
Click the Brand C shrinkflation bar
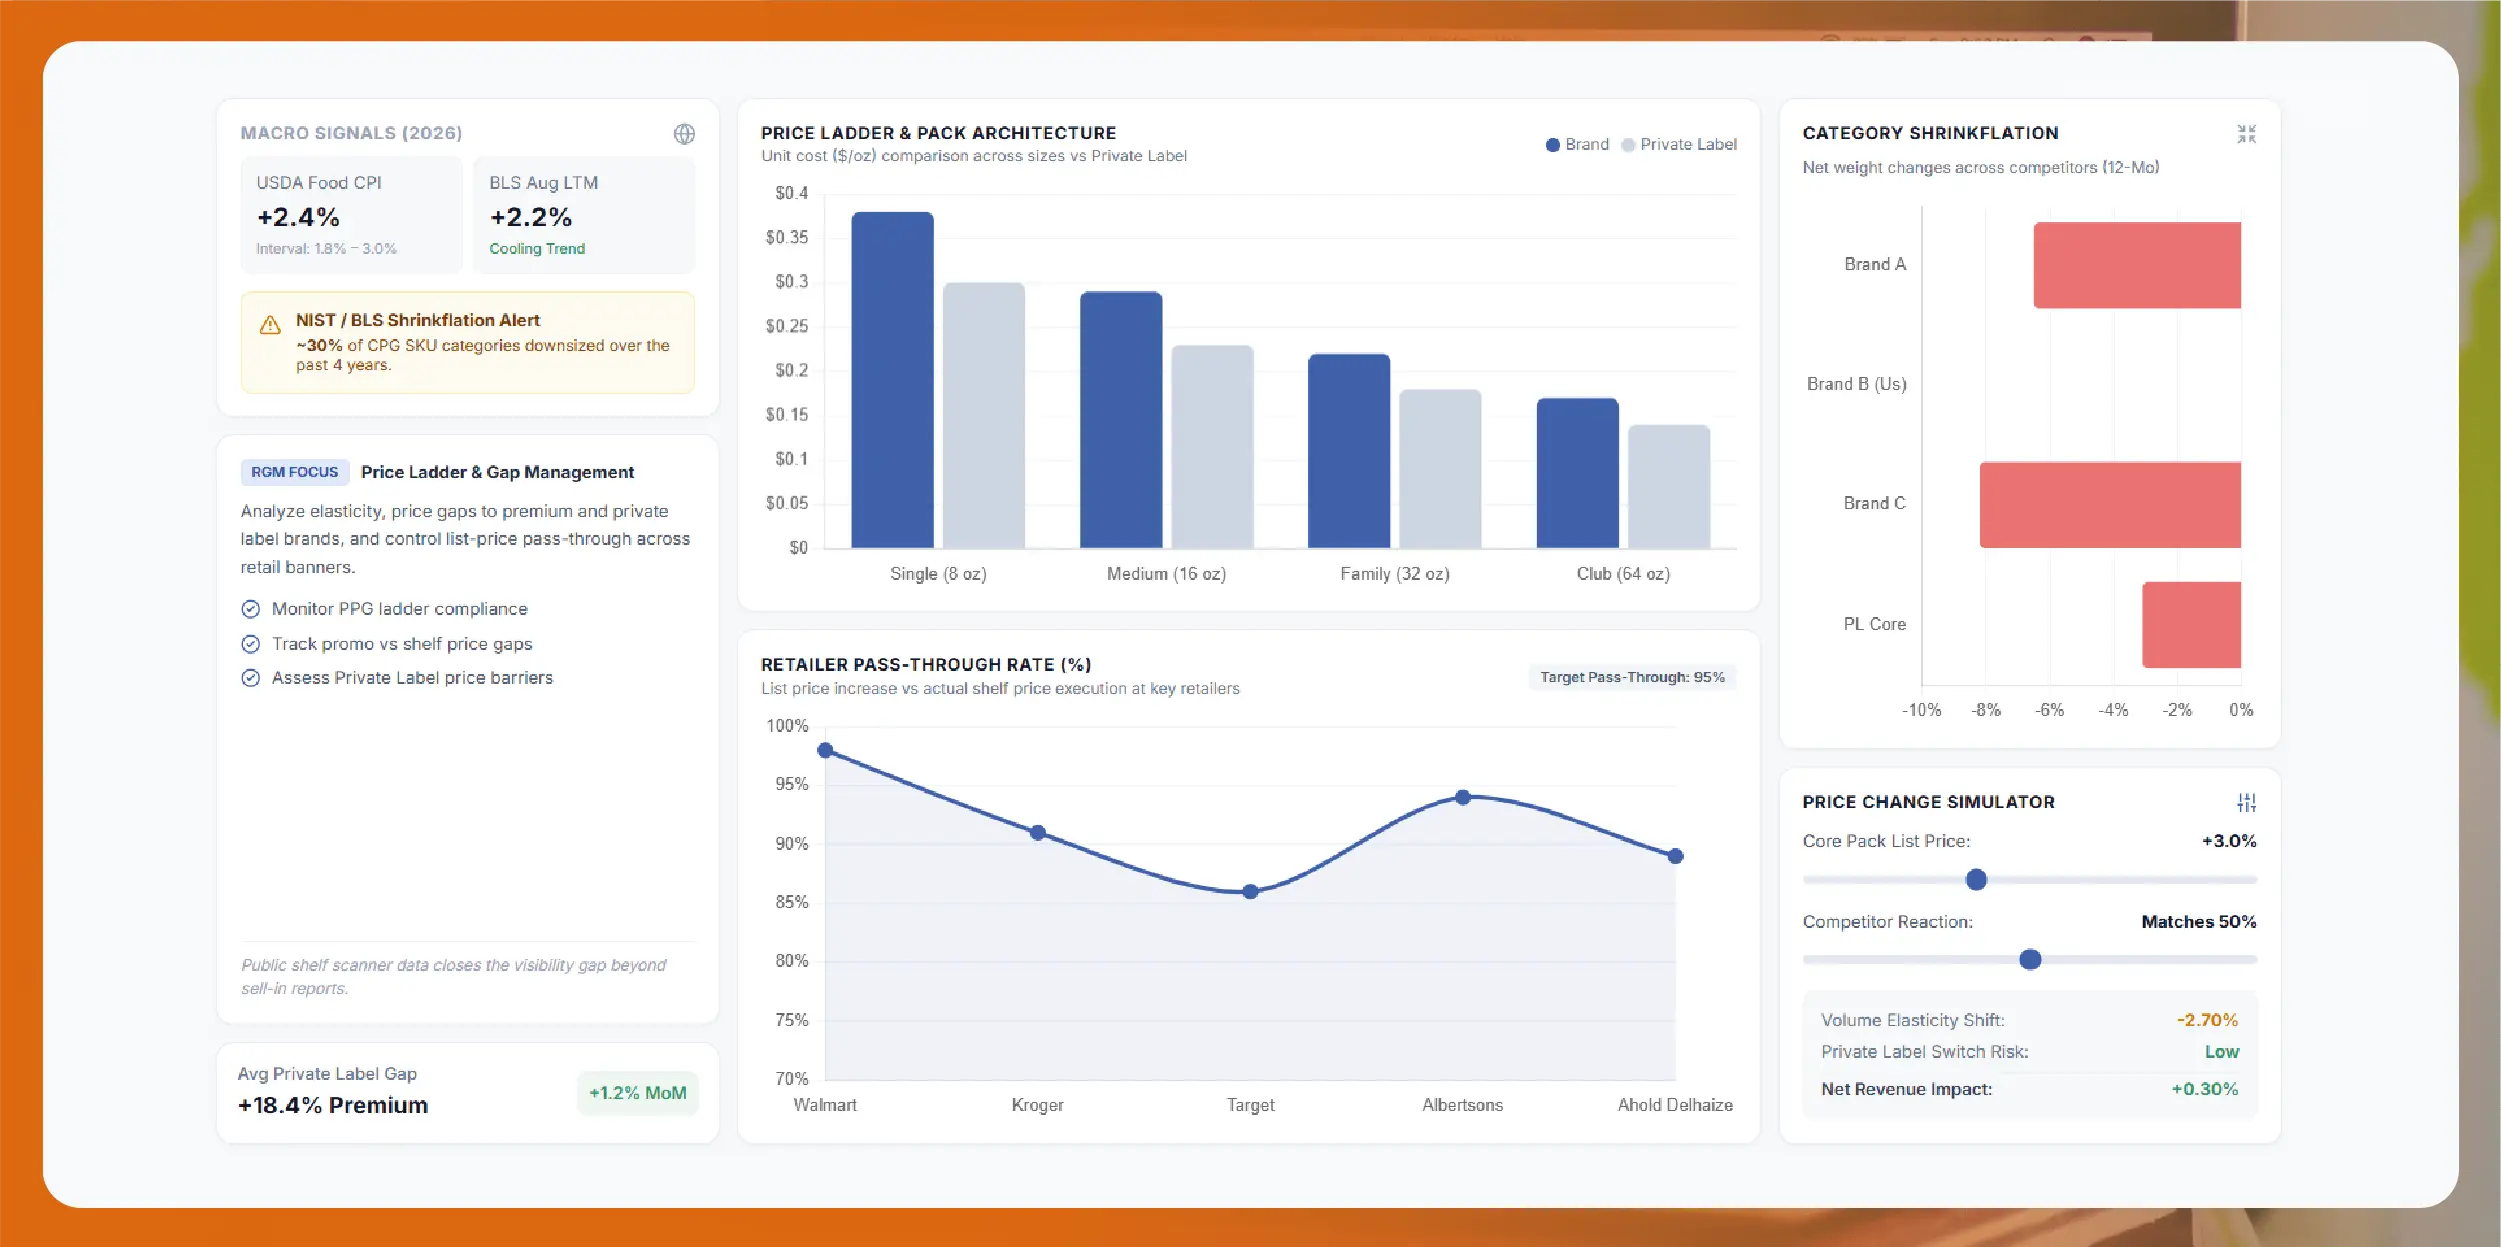(x=2110, y=505)
